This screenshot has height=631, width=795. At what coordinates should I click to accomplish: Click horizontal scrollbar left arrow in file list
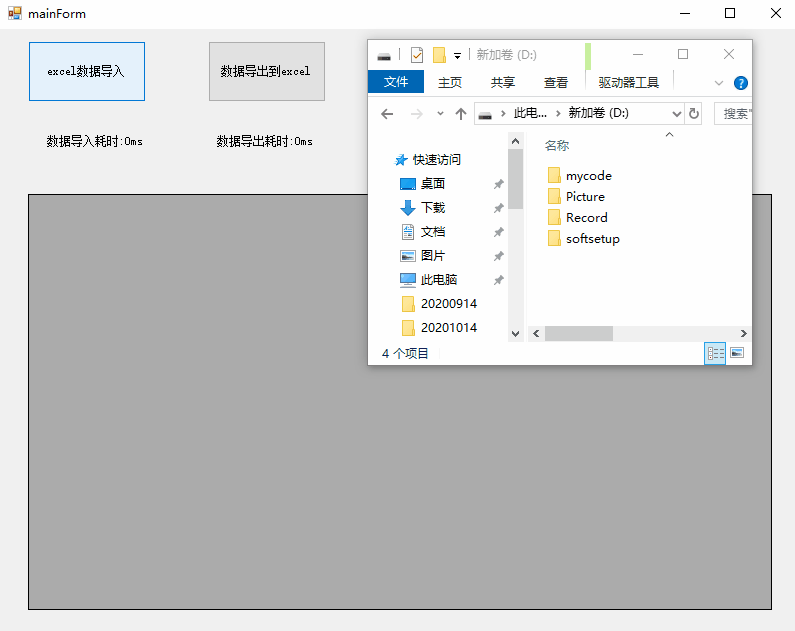click(536, 333)
